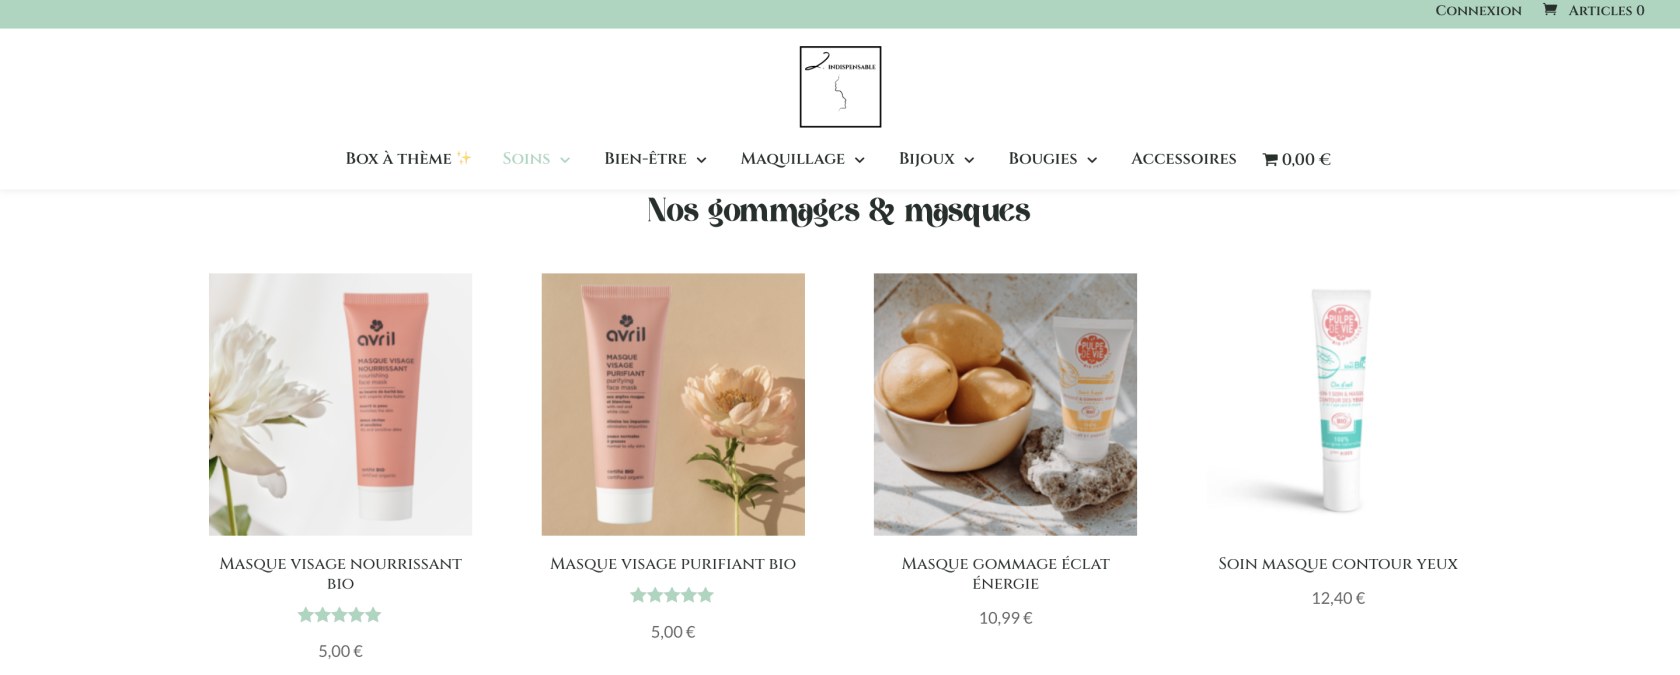Image resolution: width=1680 pixels, height=675 pixels.
Task: Open the Soin Masque Contour Yeux title
Action: pyautogui.click(x=1338, y=564)
